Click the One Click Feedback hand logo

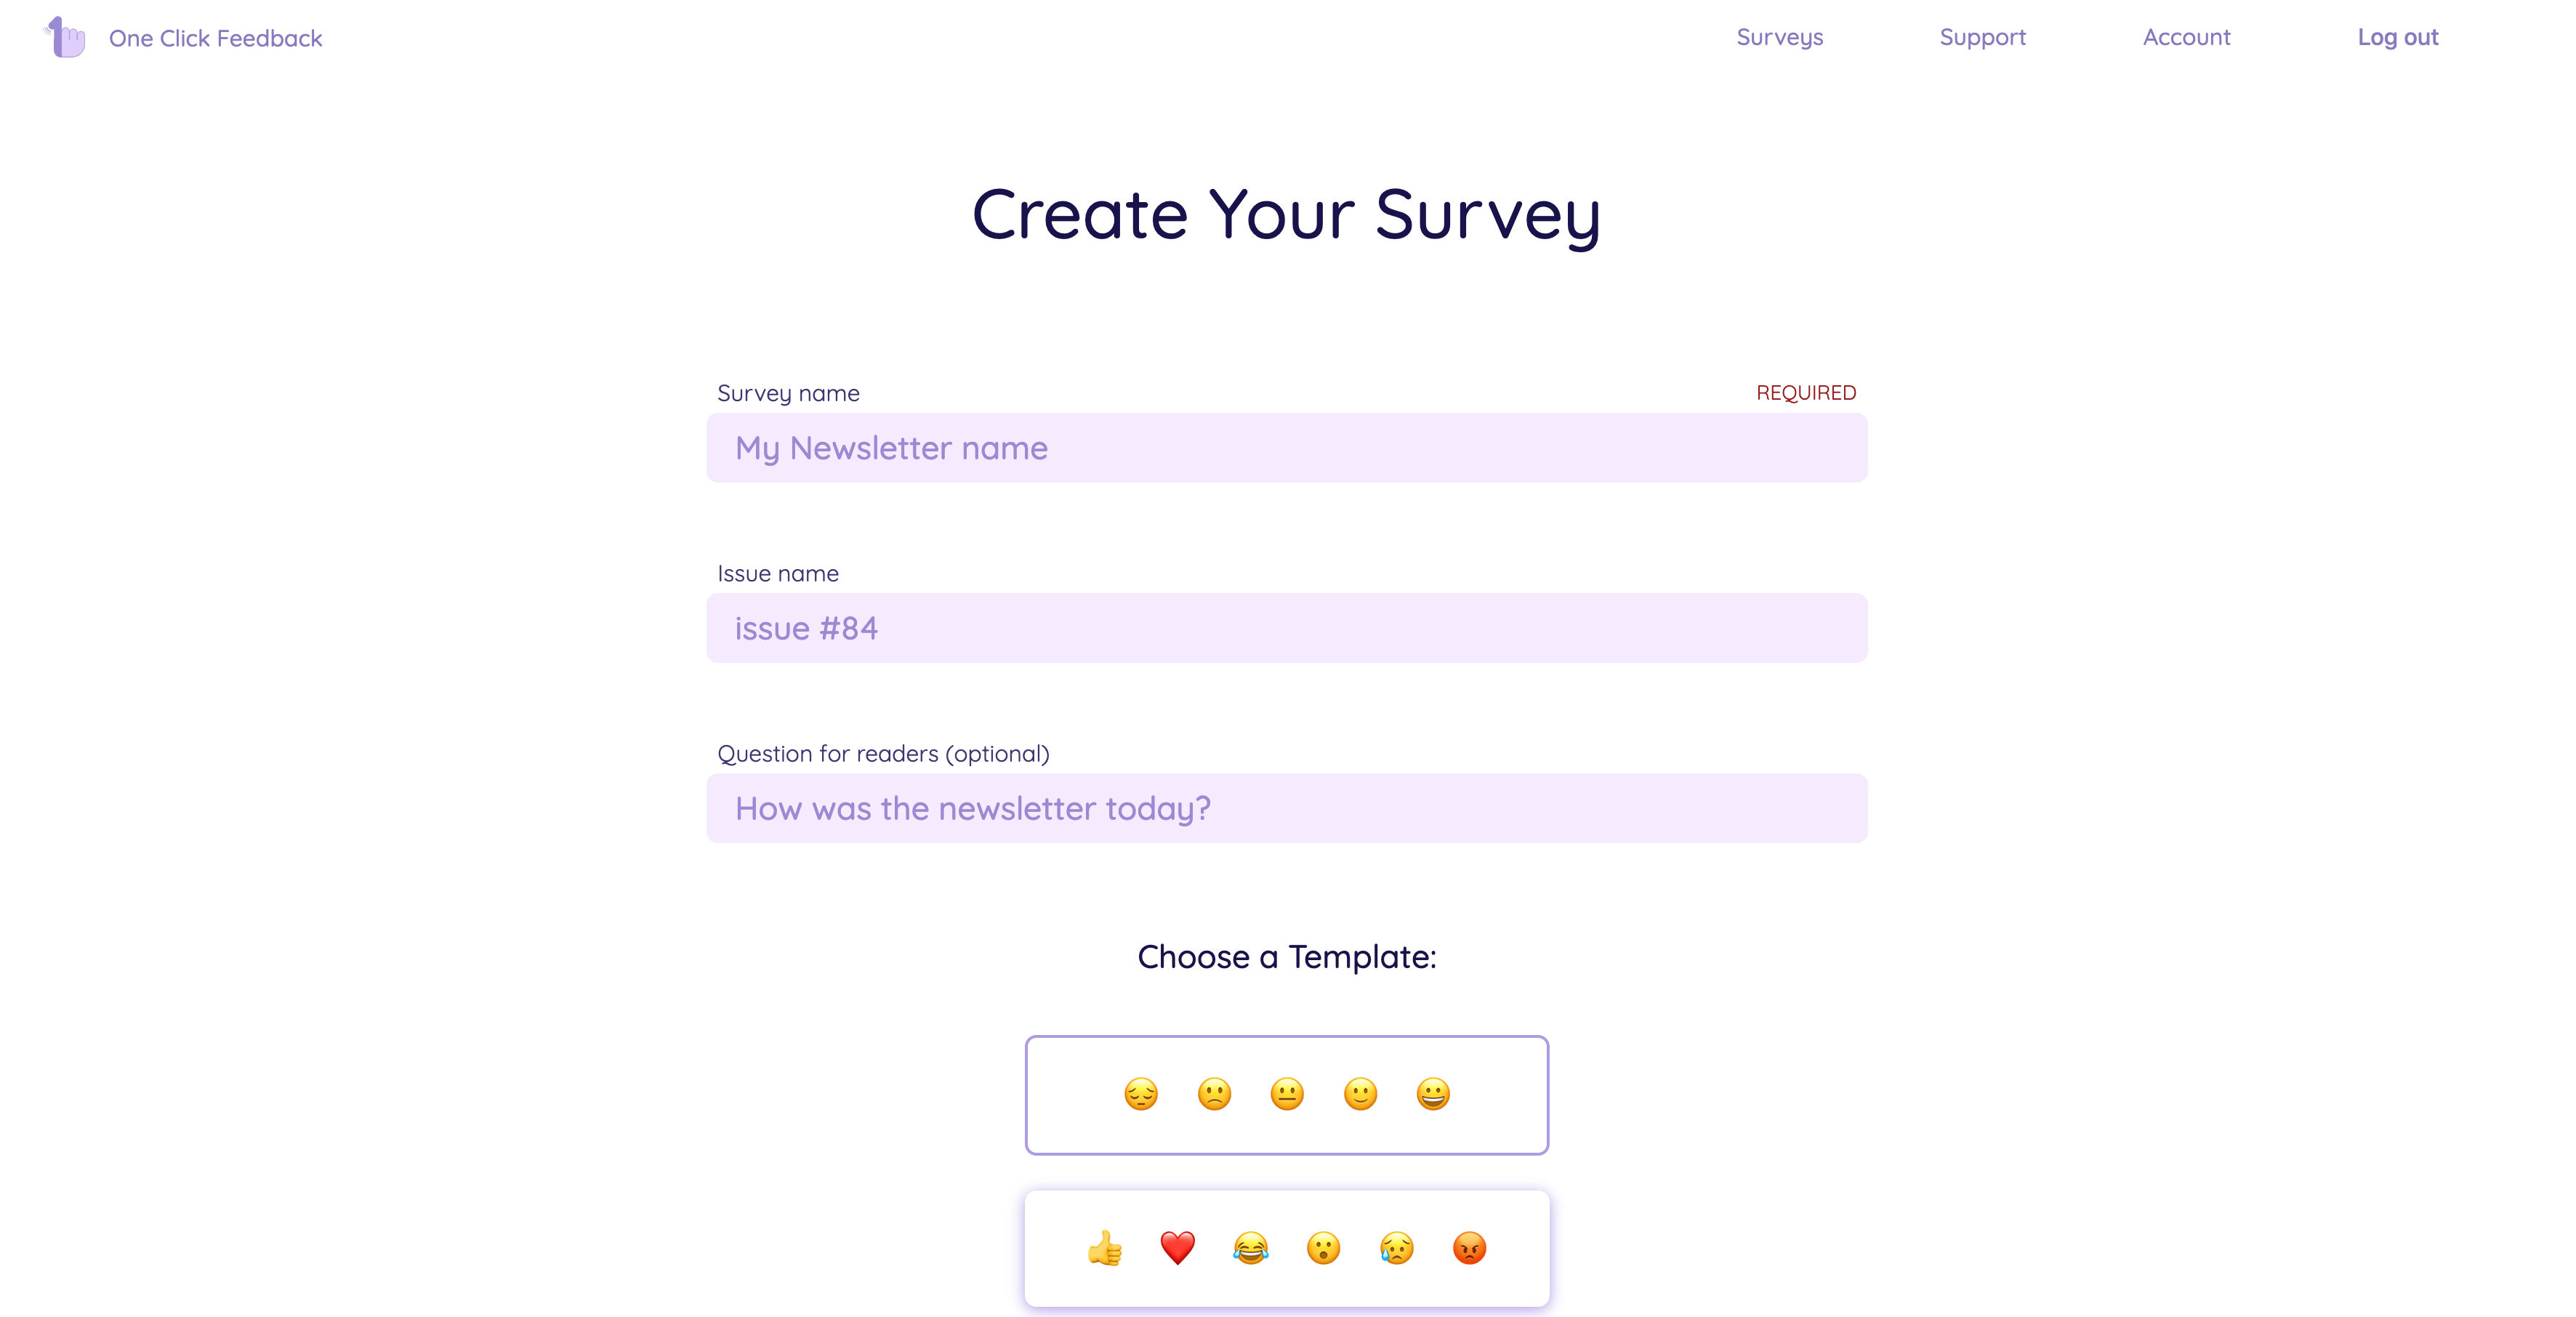[x=66, y=38]
